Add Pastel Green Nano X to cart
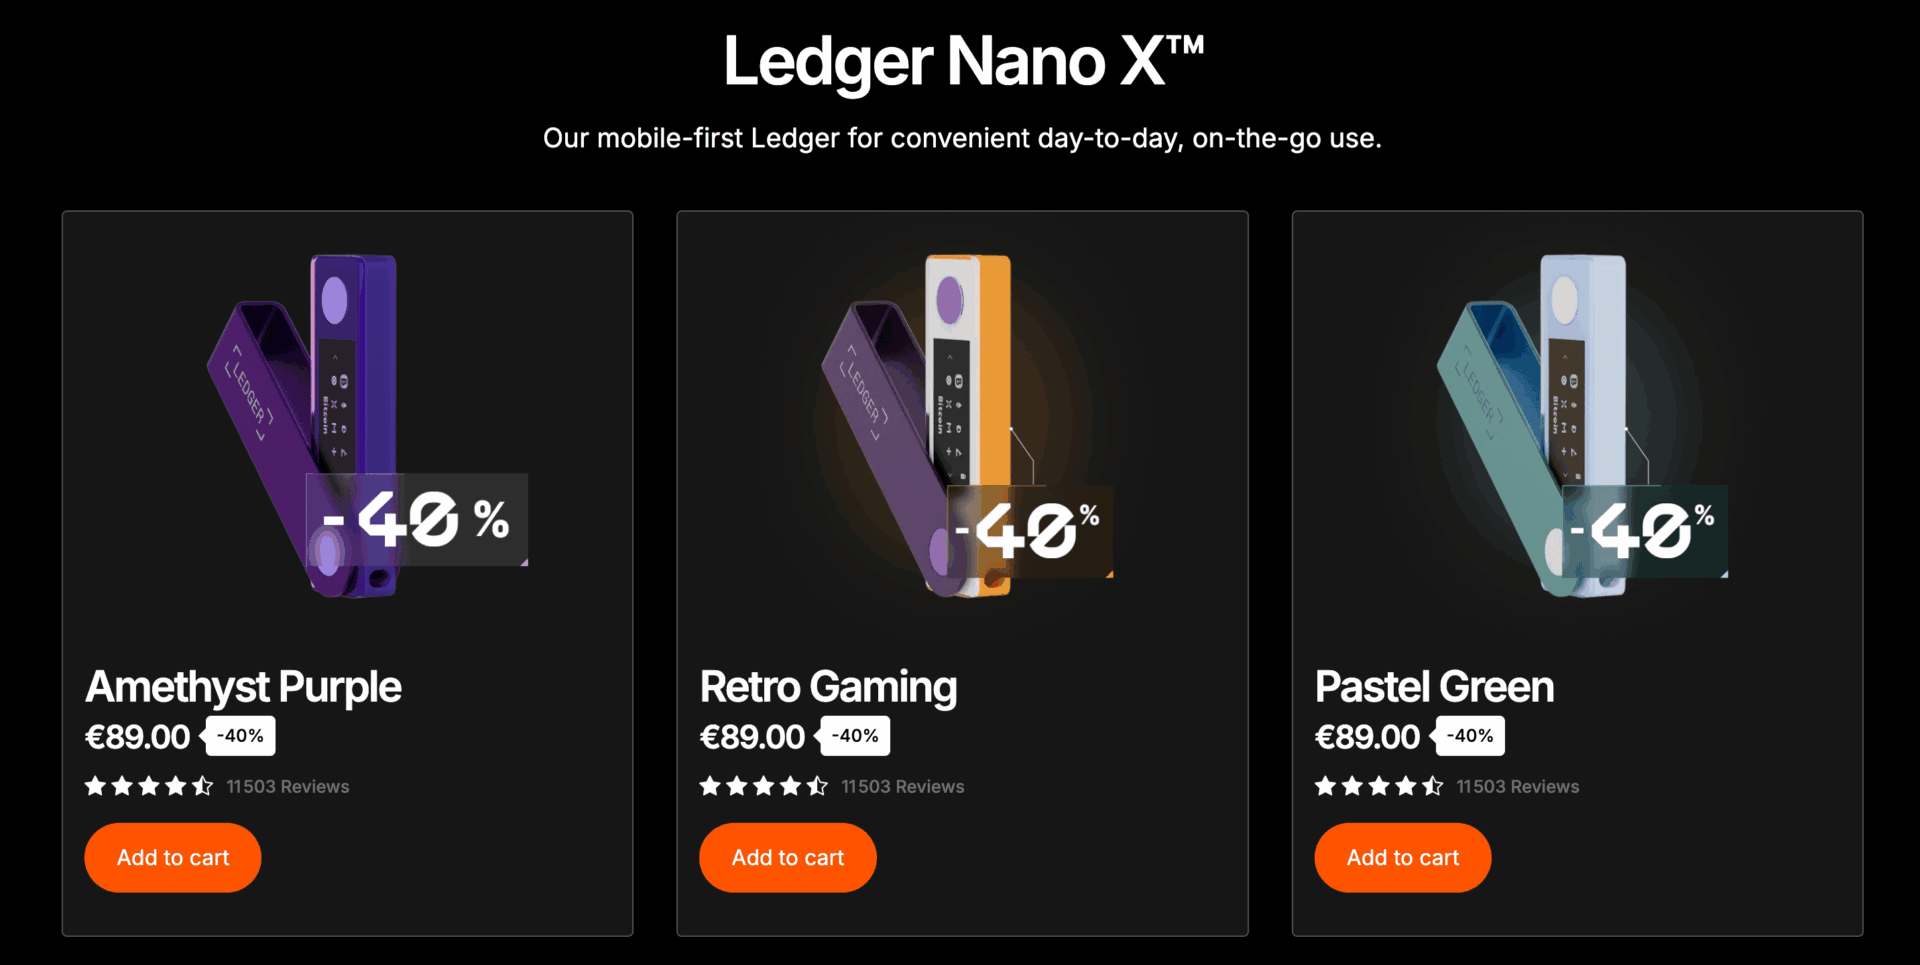1920x965 pixels. click(1403, 858)
